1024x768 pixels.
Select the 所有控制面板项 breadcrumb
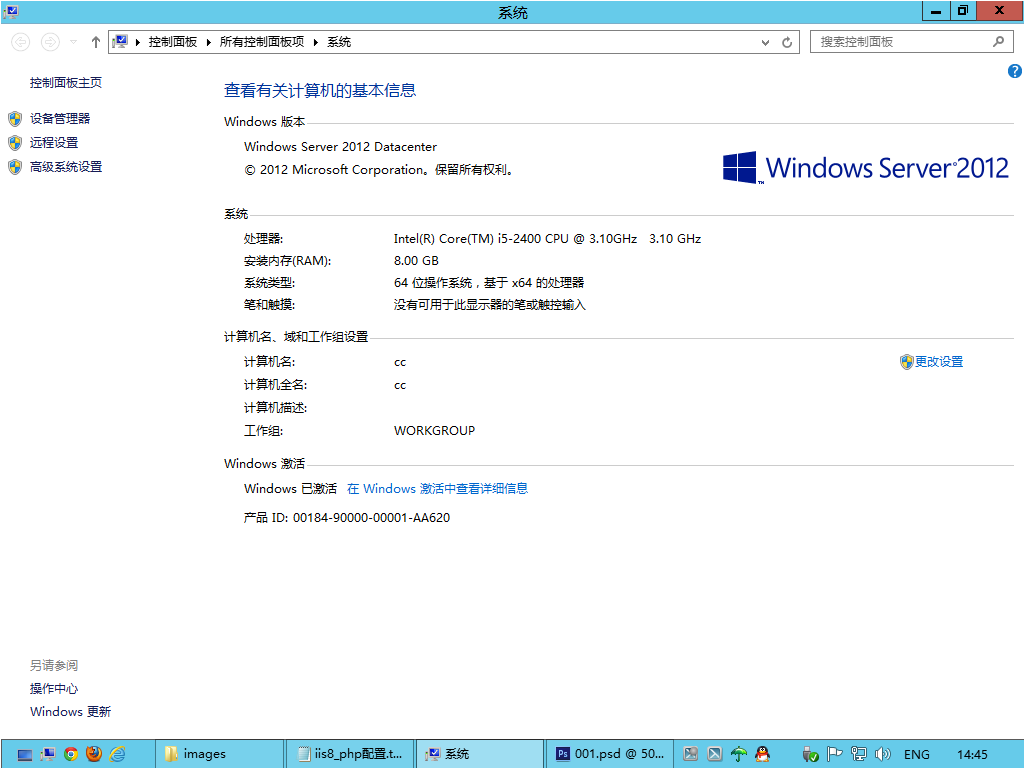point(262,42)
